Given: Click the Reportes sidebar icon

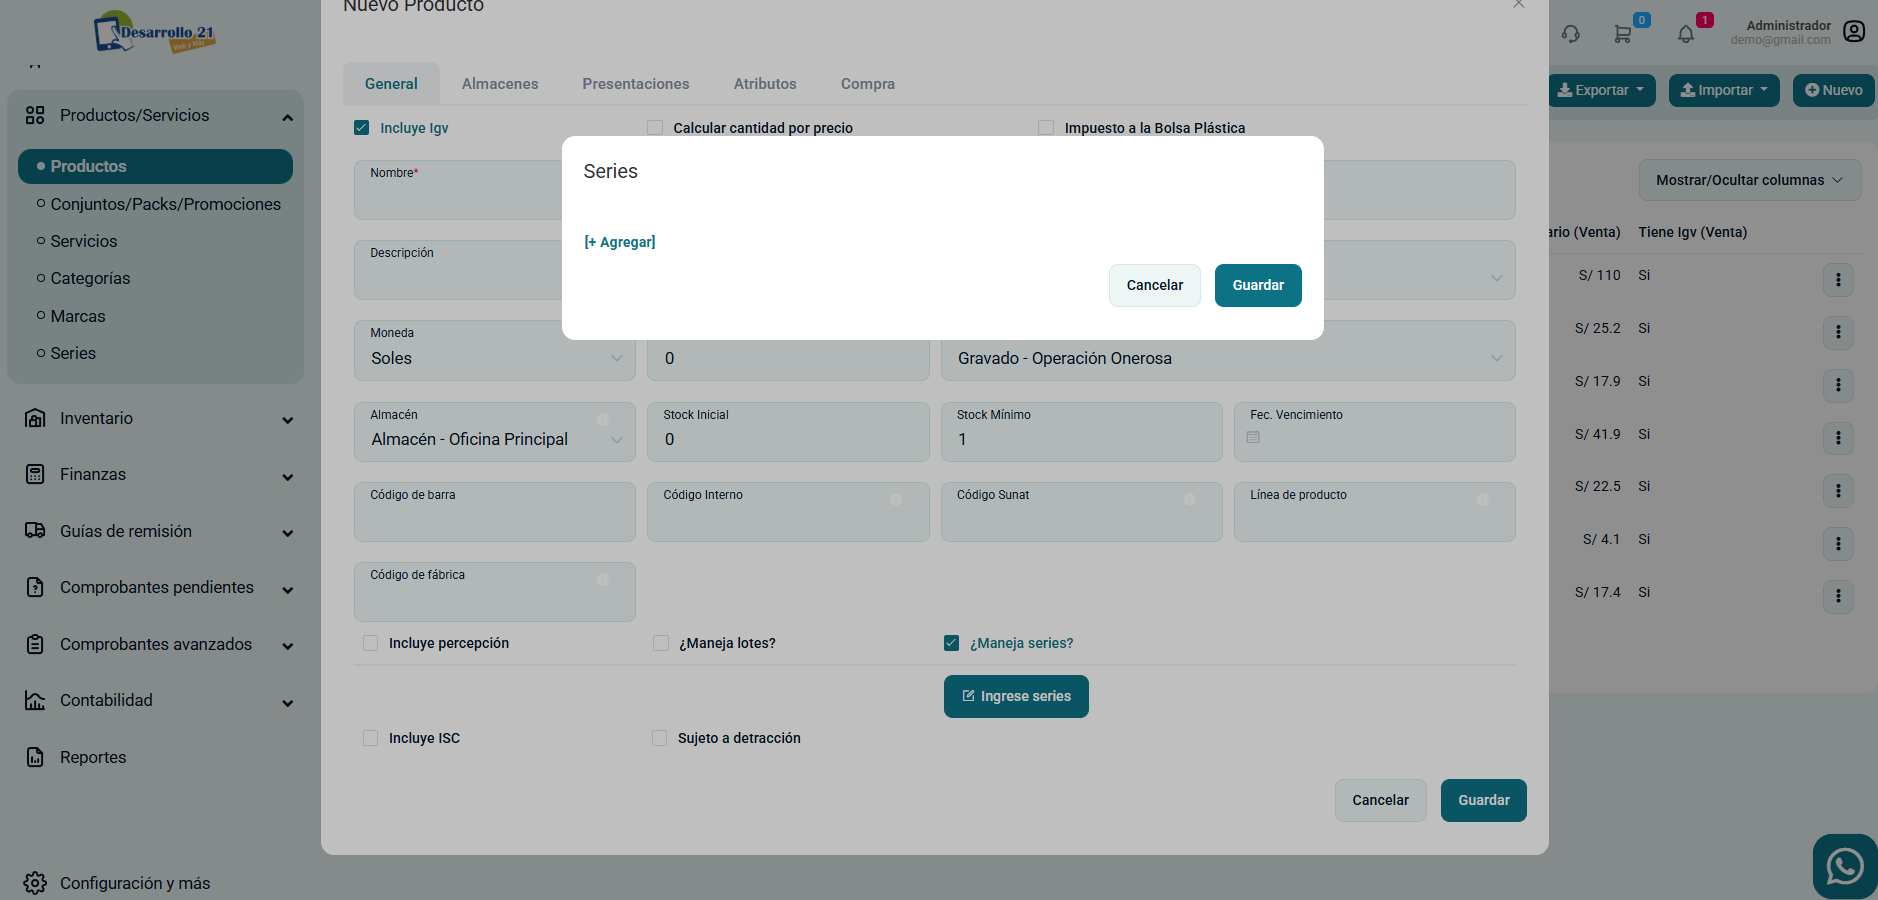Looking at the screenshot, I should [35, 757].
